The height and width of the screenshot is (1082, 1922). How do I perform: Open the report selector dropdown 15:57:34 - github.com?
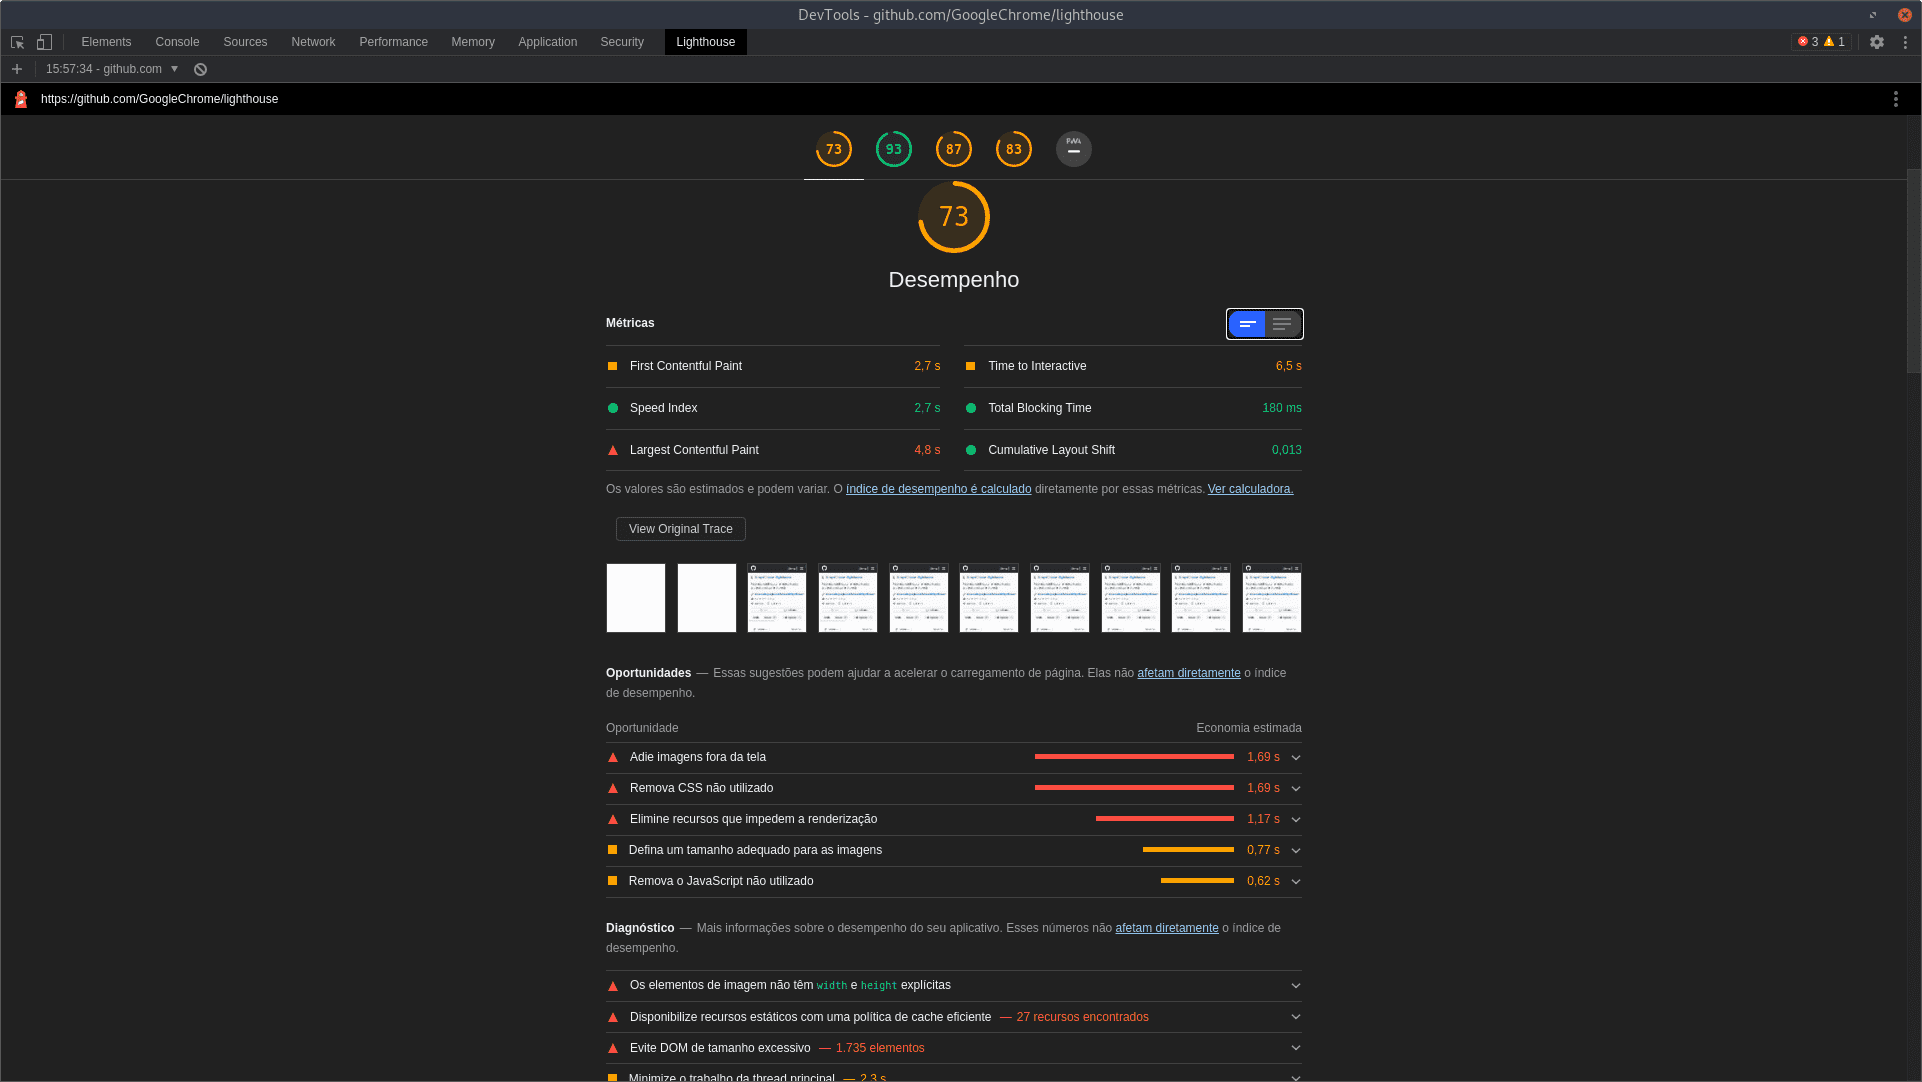[x=112, y=69]
